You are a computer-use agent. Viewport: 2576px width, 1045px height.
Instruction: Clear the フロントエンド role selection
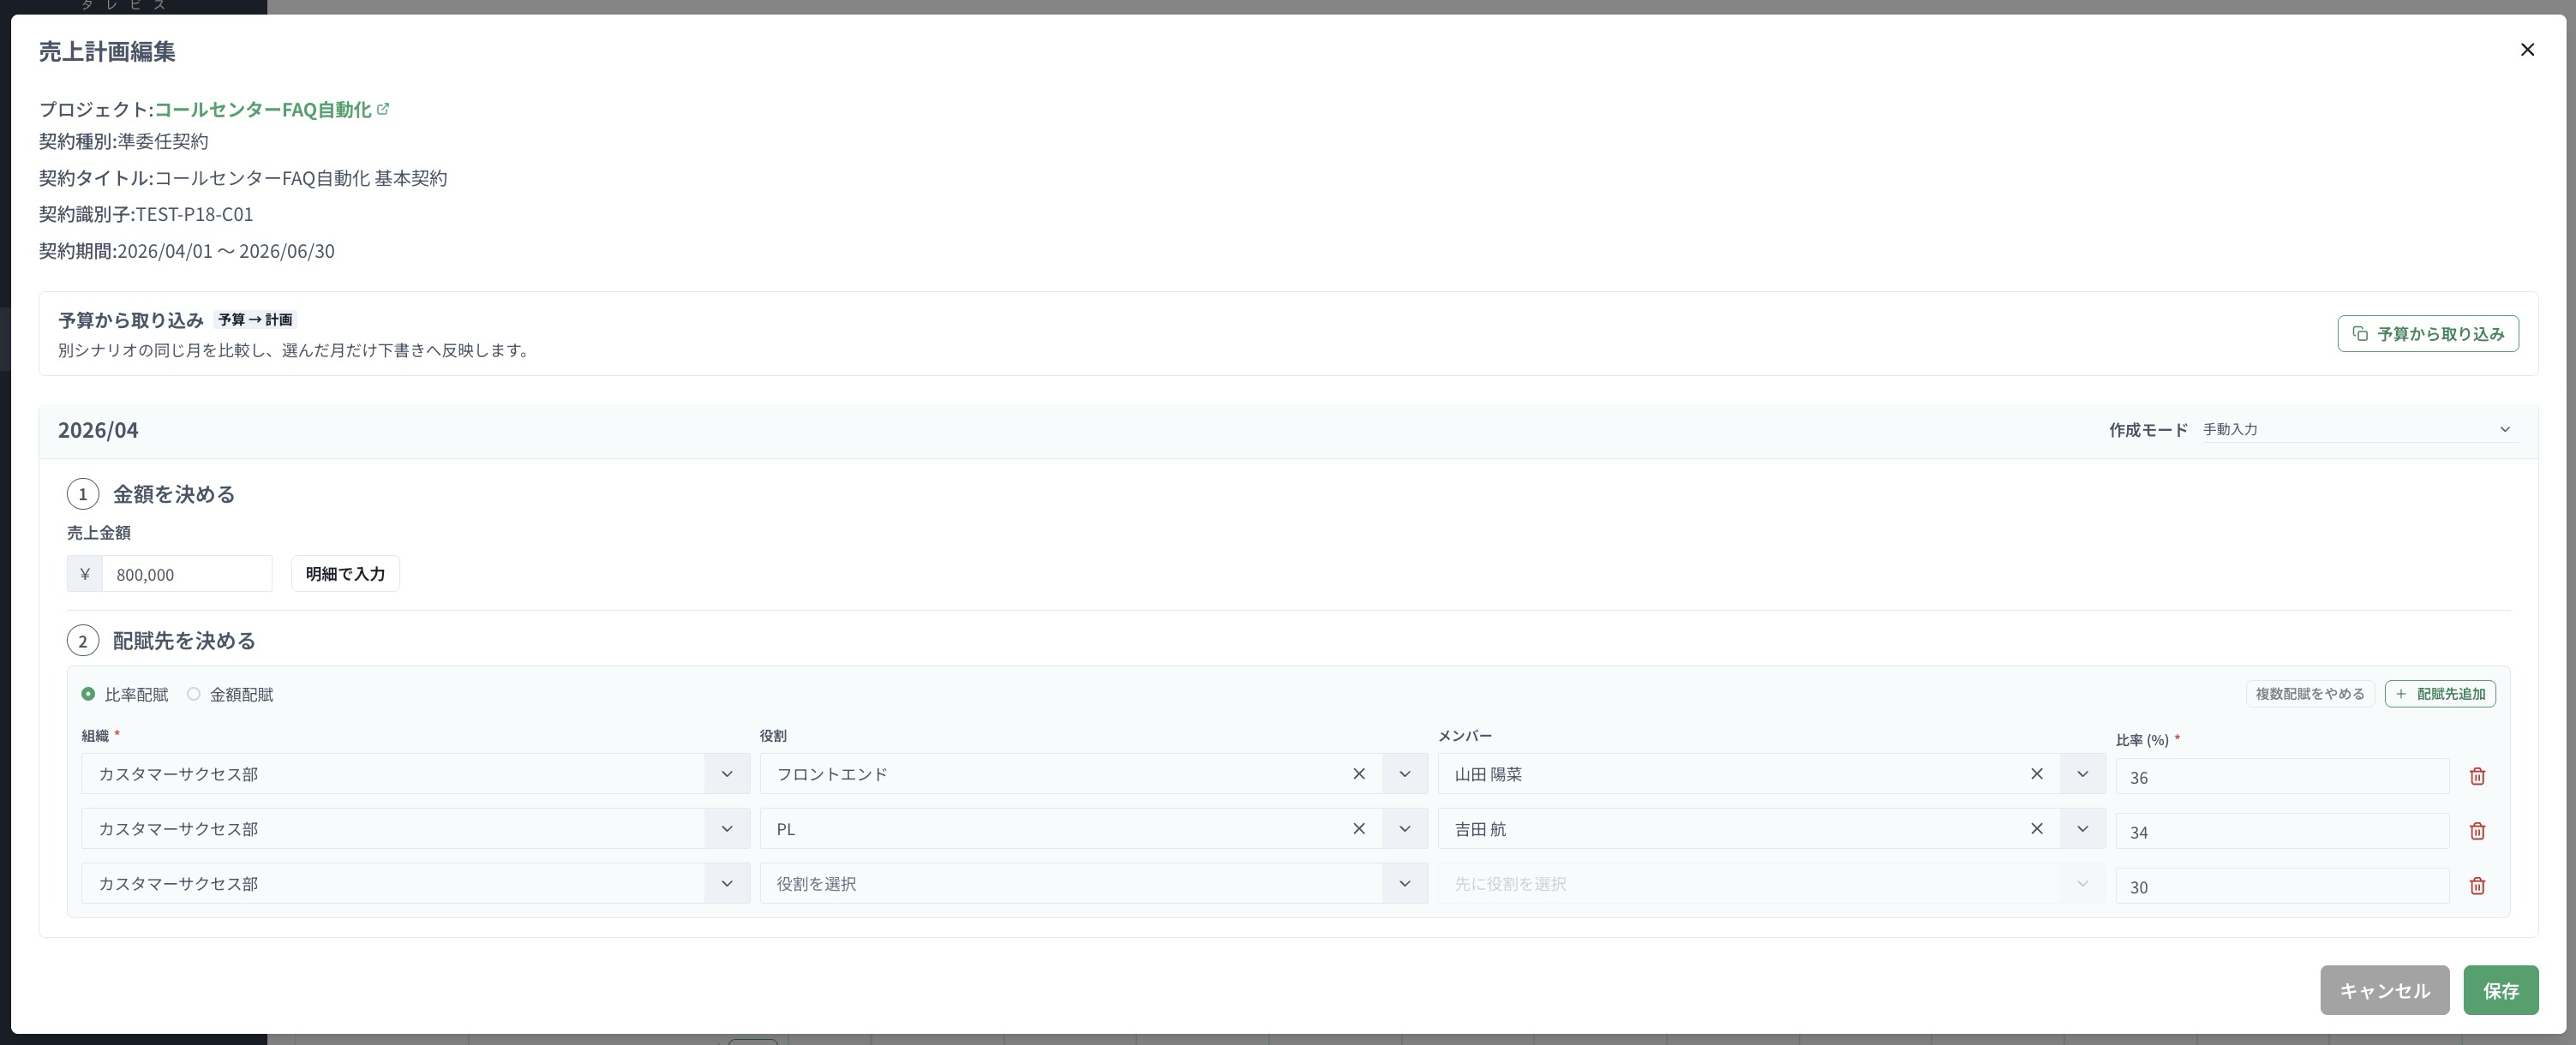click(x=1359, y=774)
